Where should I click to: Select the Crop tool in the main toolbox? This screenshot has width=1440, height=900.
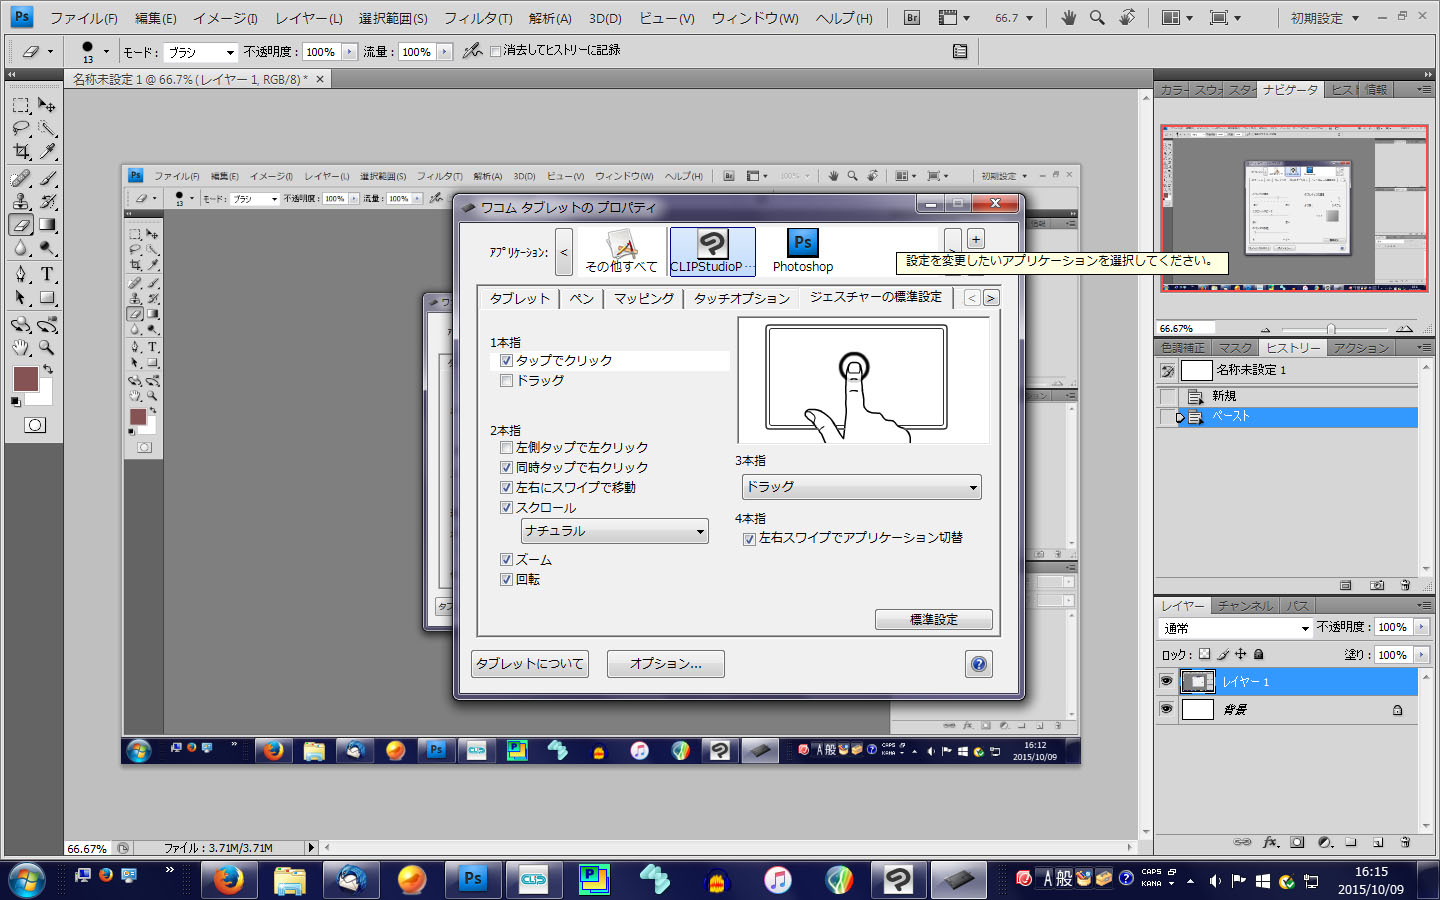pyautogui.click(x=20, y=152)
